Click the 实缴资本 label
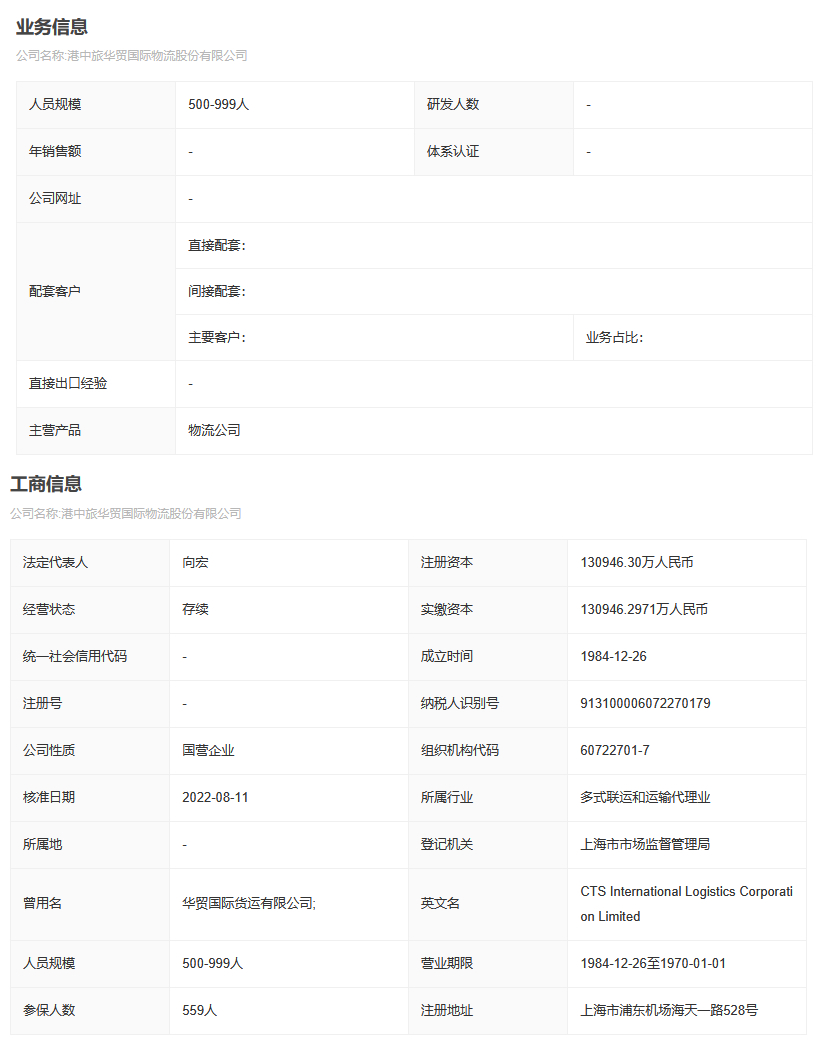This screenshot has width=826, height=1050. [x=447, y=609]
